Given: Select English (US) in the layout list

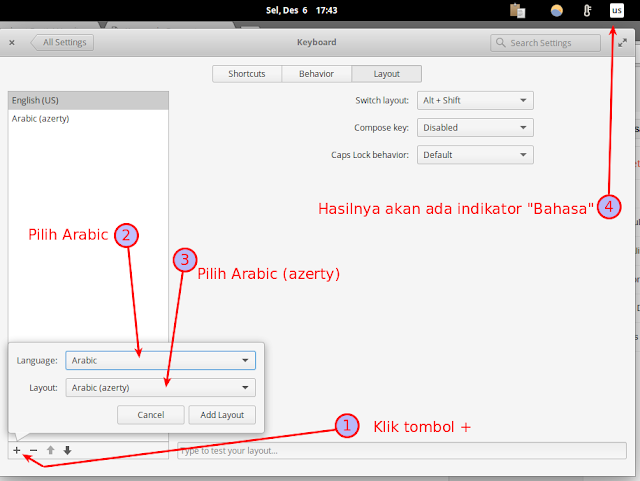Looking at the screenshot, I should point(88,100).
